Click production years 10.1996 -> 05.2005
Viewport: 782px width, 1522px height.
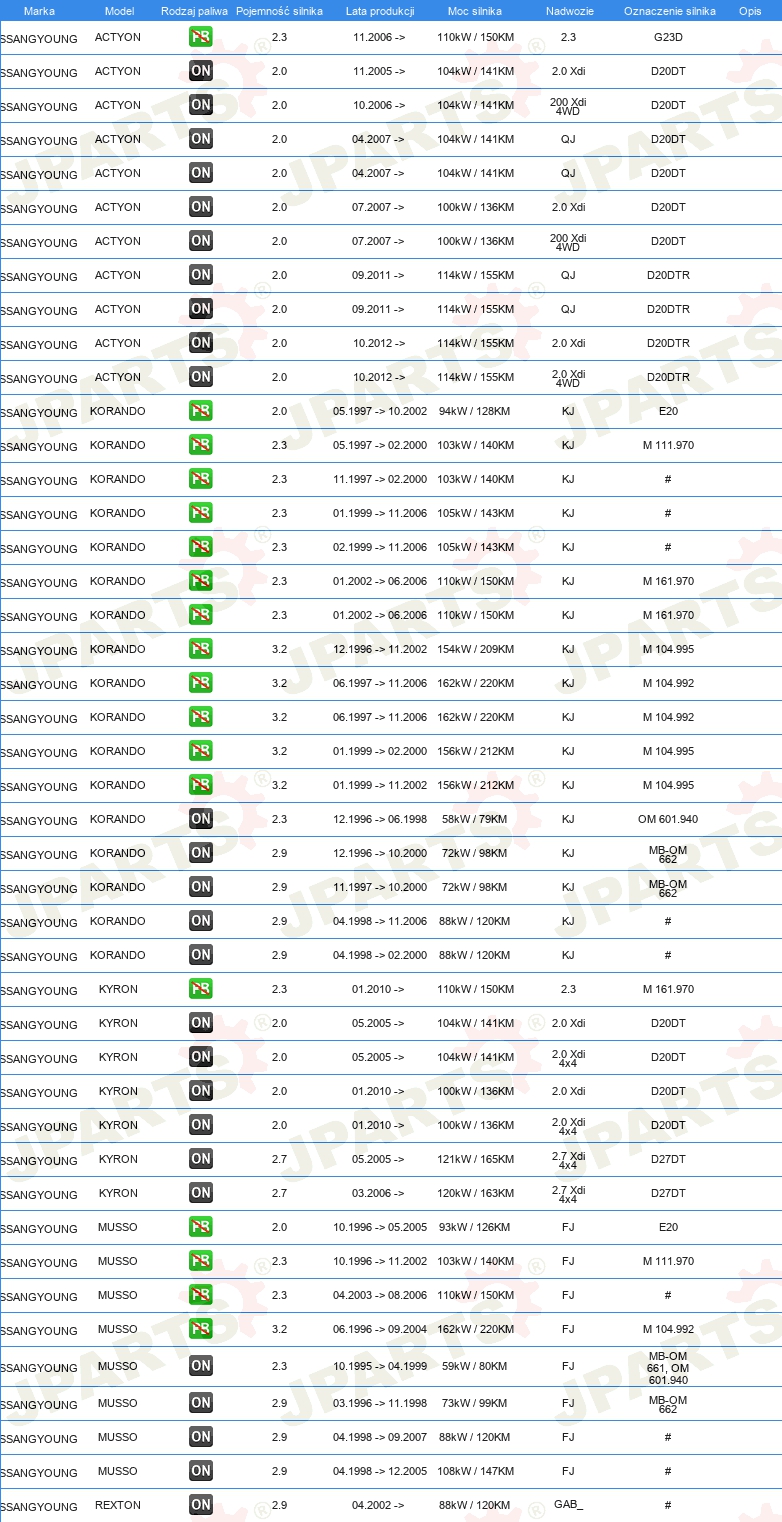(380, 1227)
